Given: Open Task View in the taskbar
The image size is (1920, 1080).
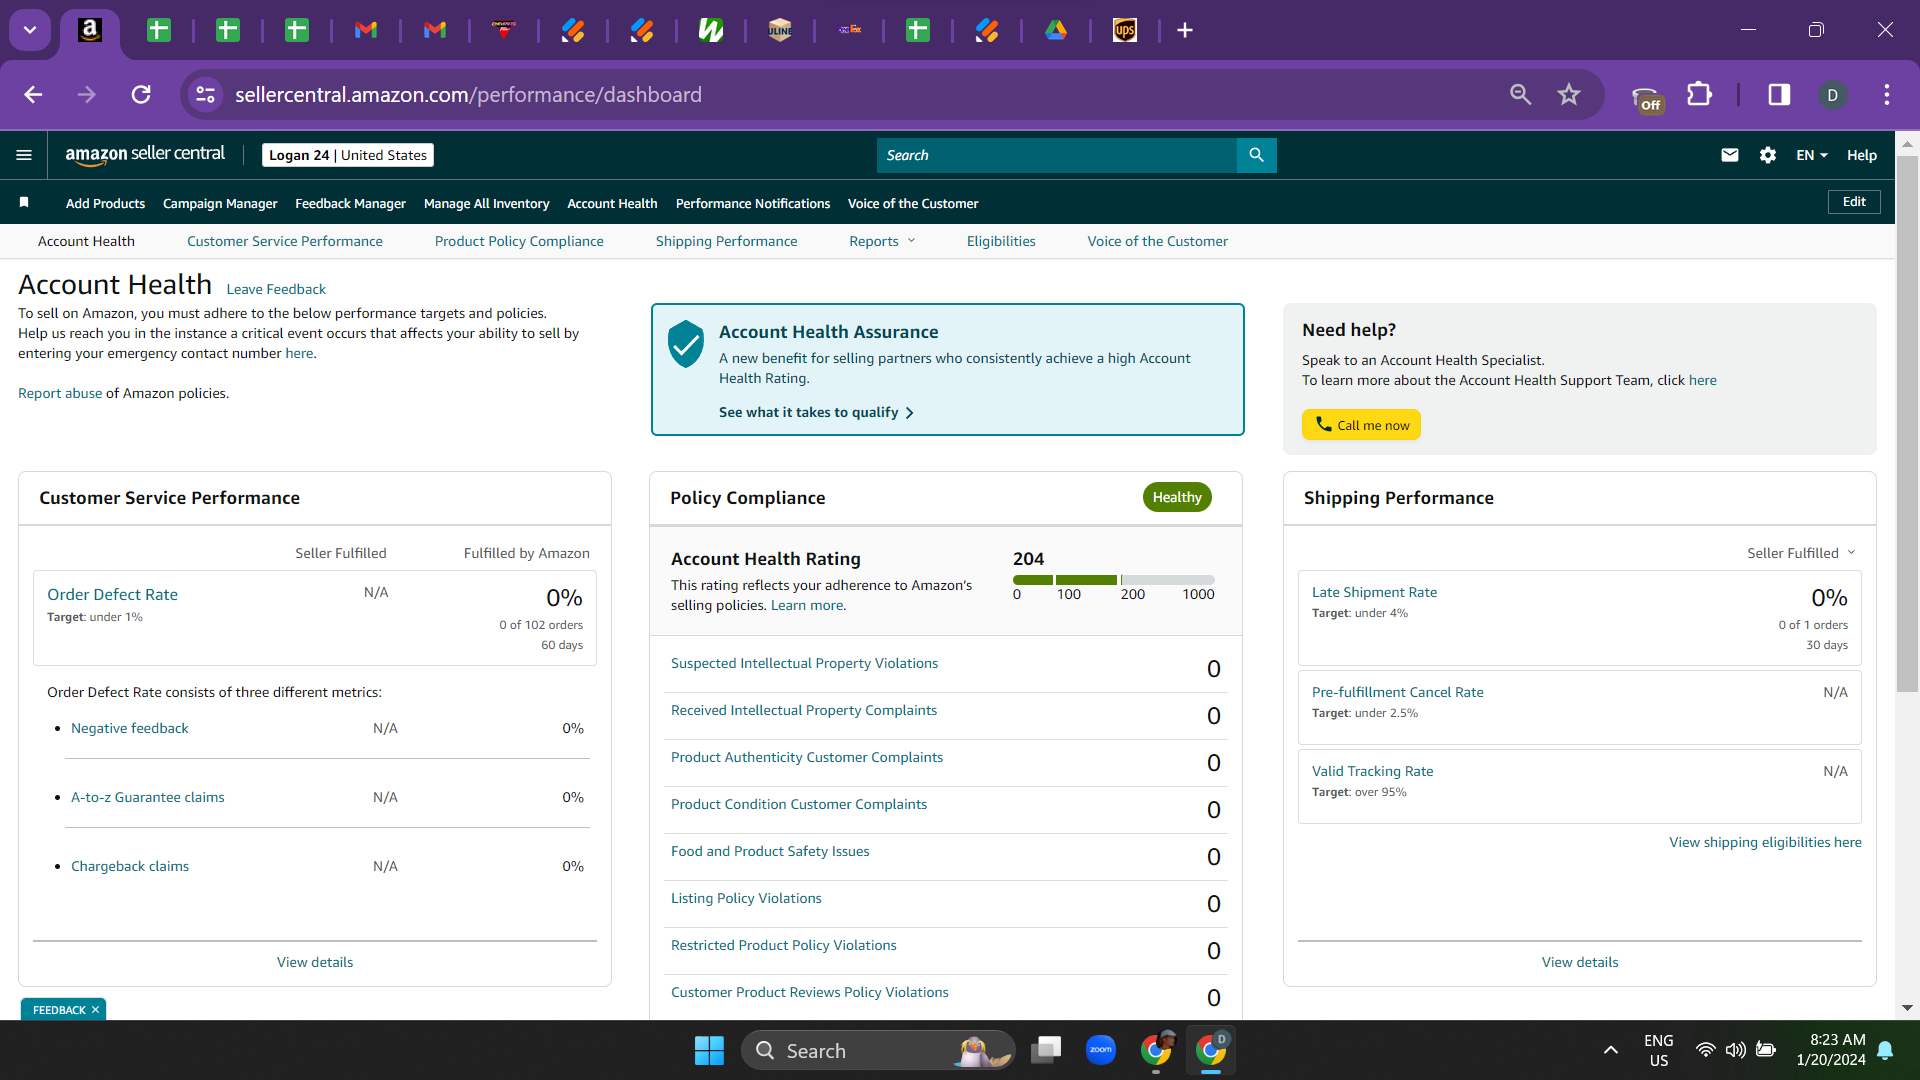Looking at the screenshot, I should pyautogui.click(x=1046, y=1050).
